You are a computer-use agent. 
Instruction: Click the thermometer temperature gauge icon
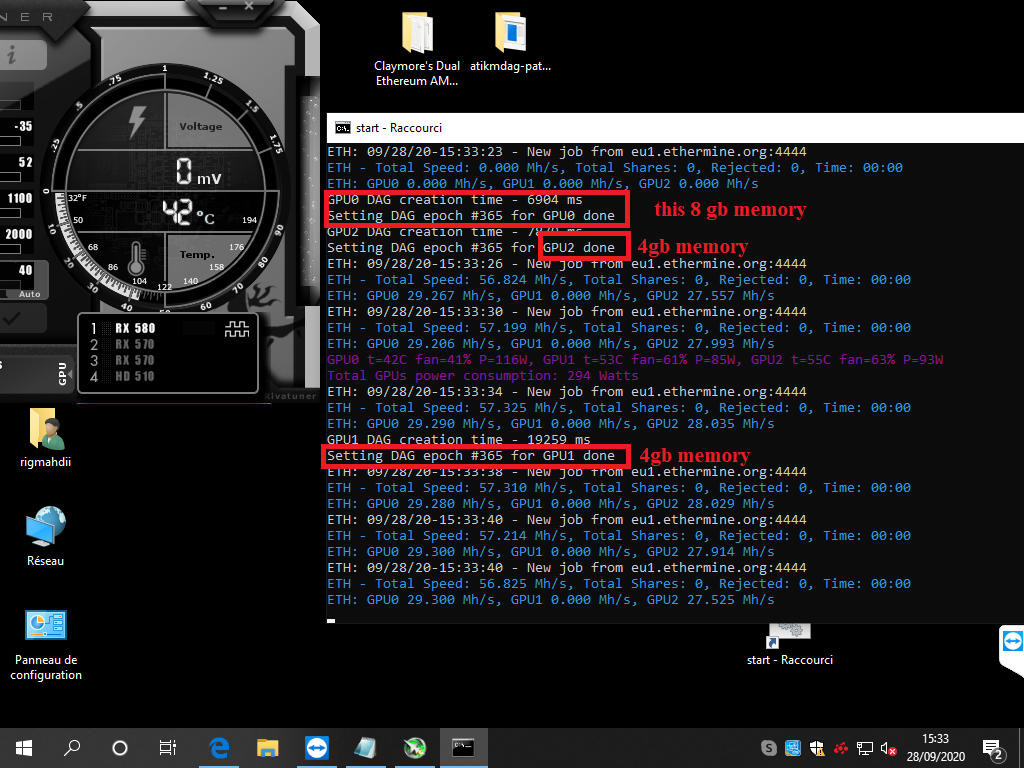136,259
